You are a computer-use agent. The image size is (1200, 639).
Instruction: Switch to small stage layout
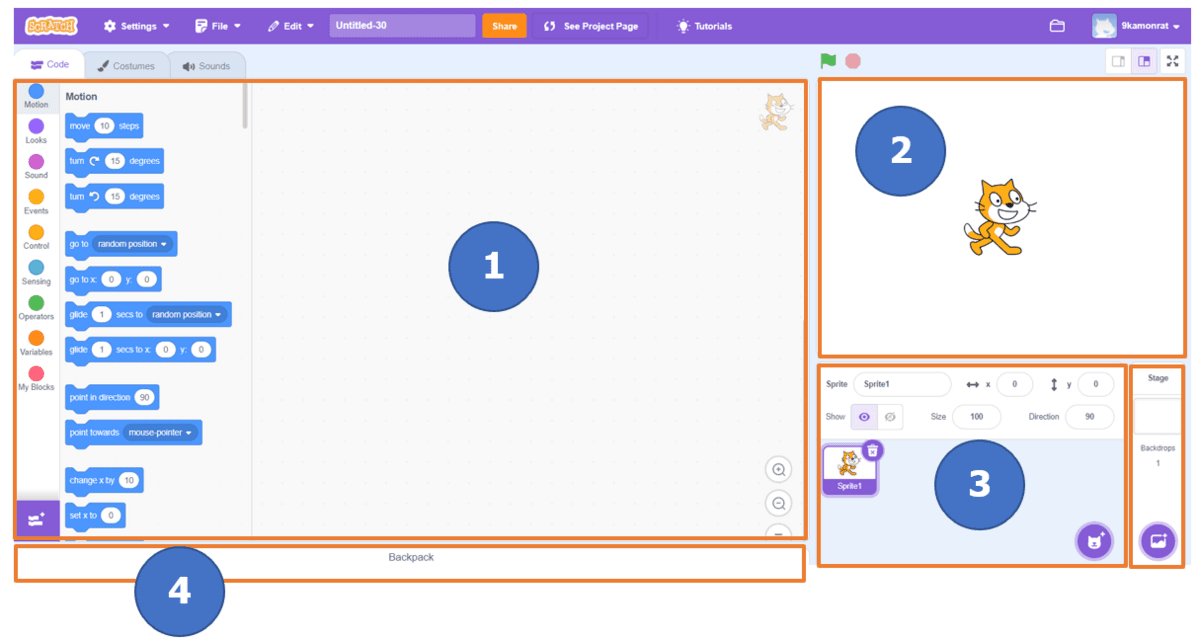coord(1119,61)
